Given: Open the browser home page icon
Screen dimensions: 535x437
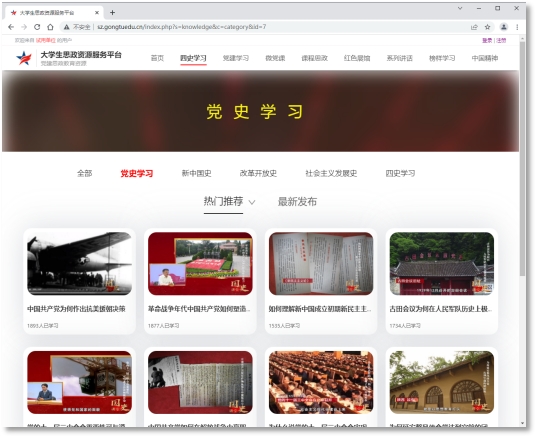Looking at the screenshot, I should (x=50, y=27).
